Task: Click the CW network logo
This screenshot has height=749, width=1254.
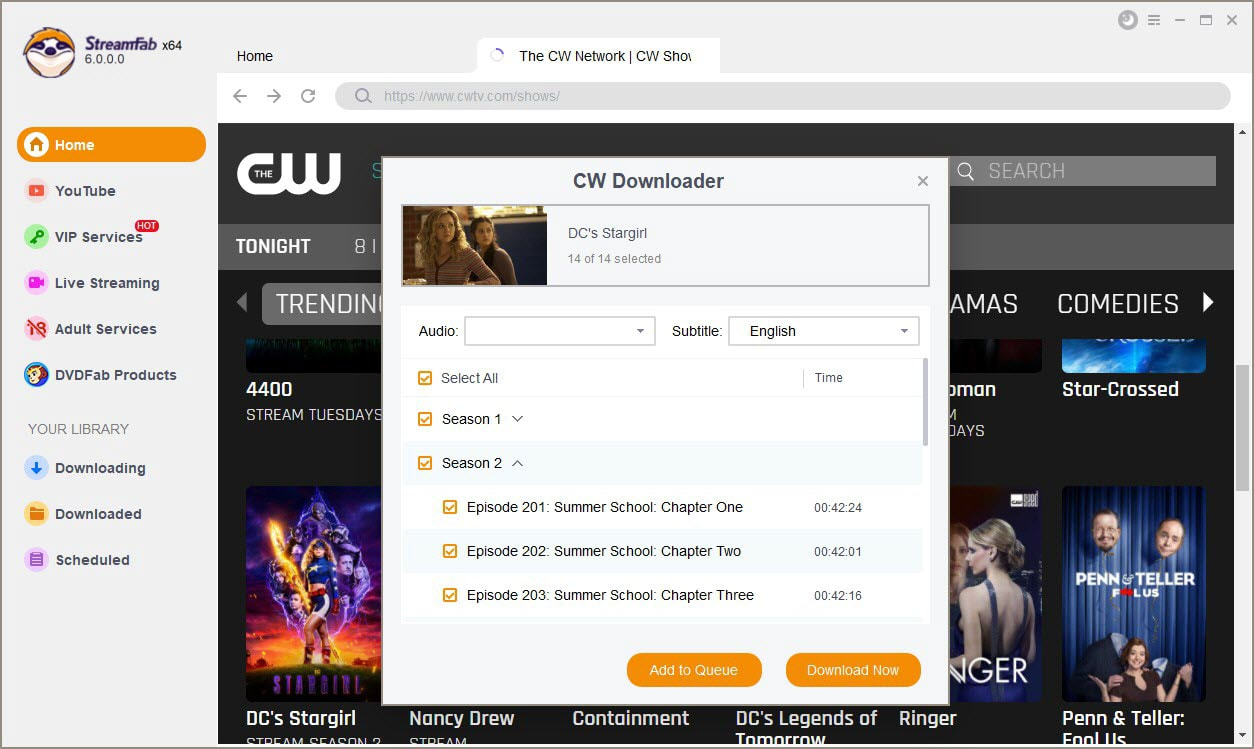Action: 289,173
